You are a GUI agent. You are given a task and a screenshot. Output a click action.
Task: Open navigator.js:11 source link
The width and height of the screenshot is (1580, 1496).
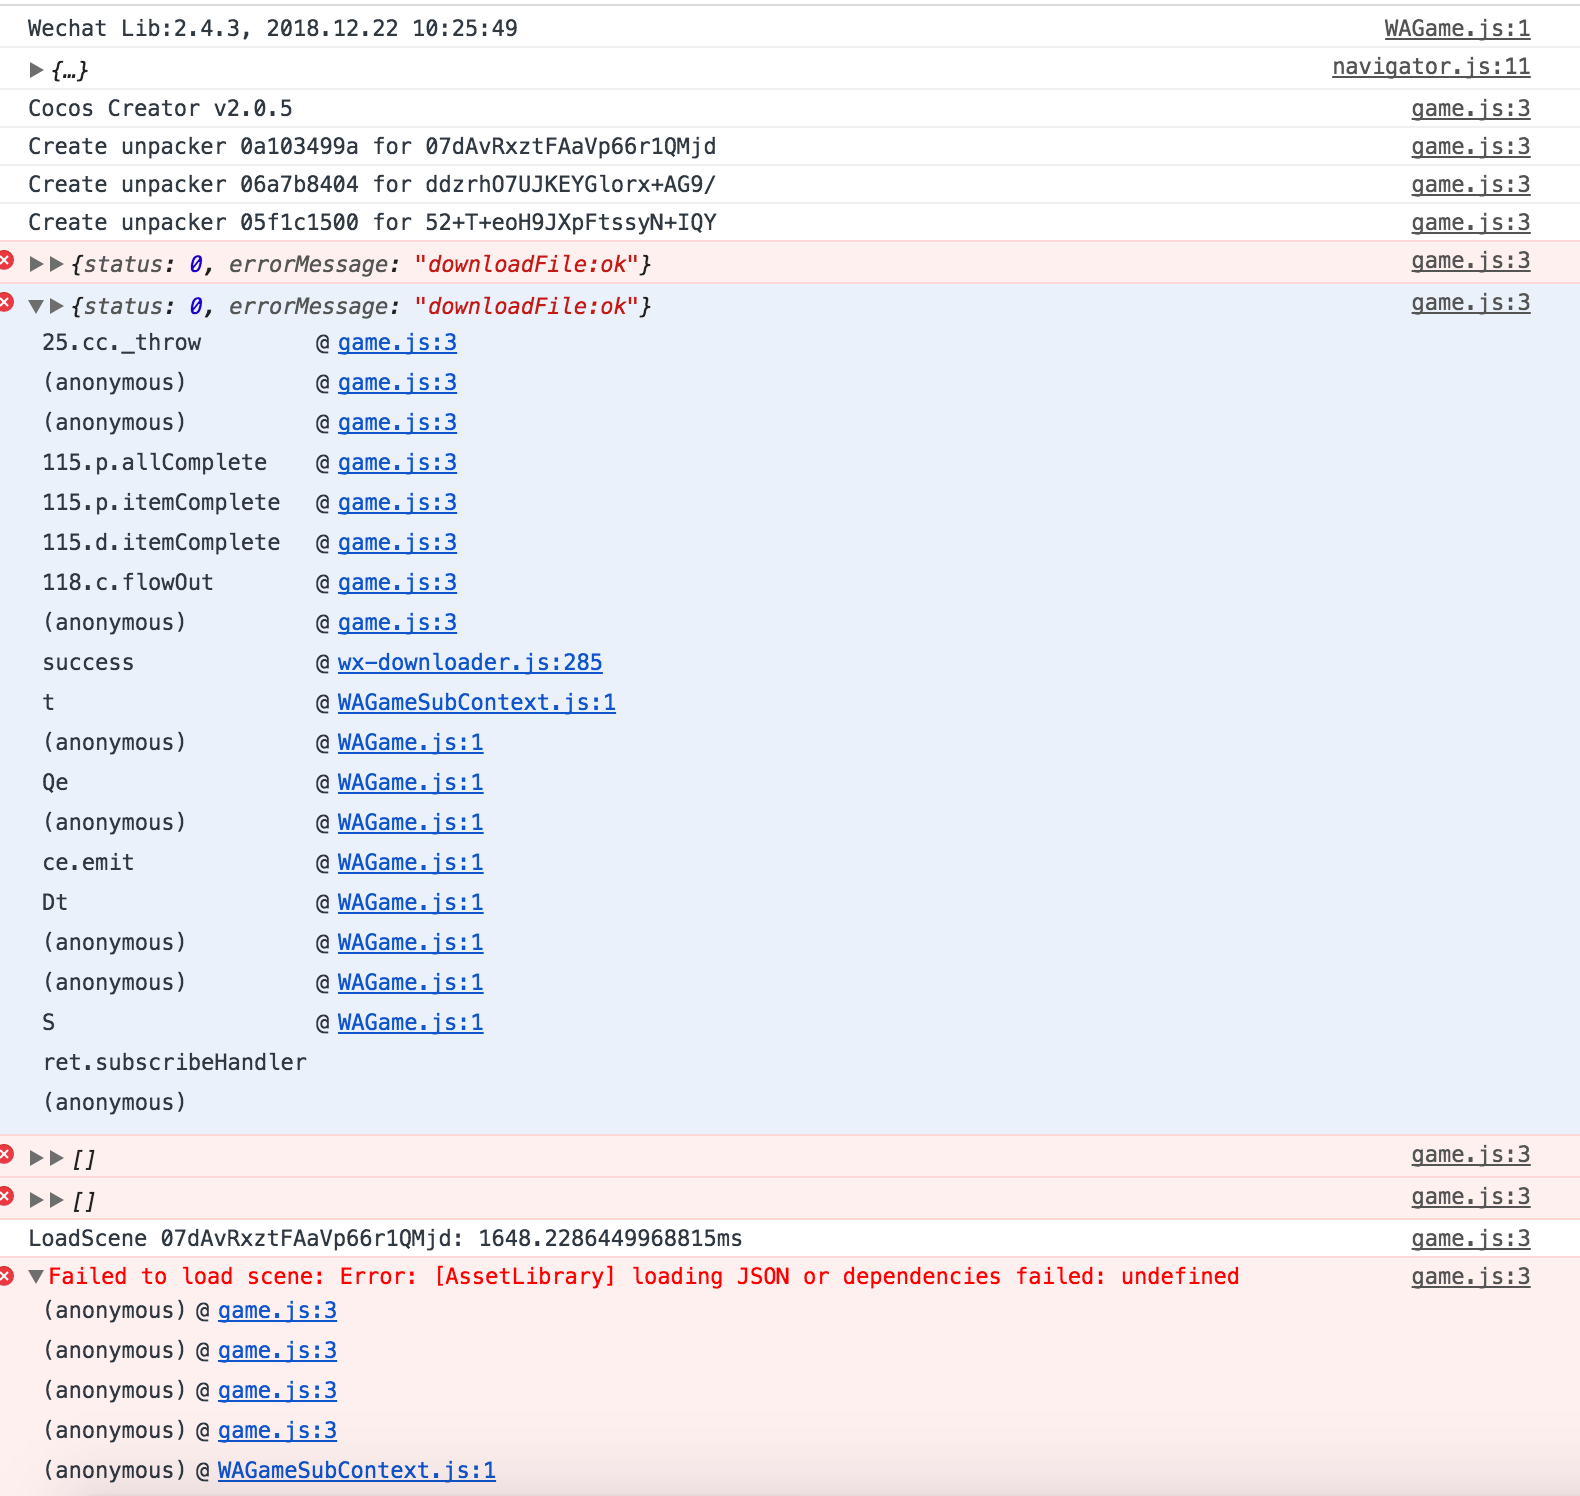tap(1430, 67)
